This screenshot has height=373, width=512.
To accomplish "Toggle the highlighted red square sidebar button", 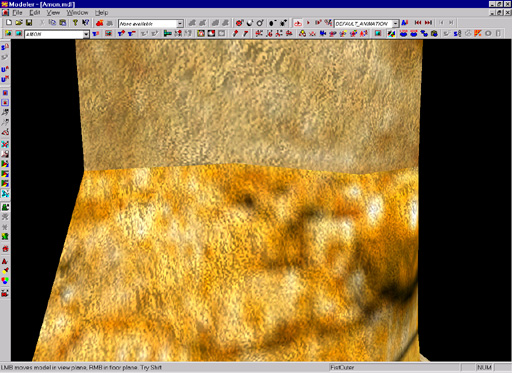I will [5, 103].
